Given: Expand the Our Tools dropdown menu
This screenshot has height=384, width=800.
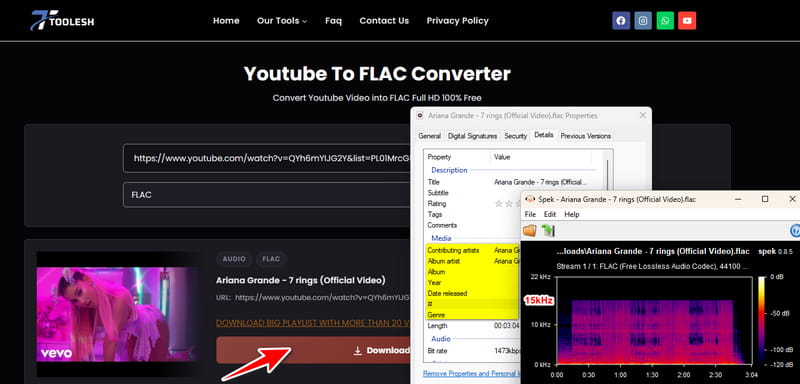Looking at the screenshot, I should click(282, 21).
